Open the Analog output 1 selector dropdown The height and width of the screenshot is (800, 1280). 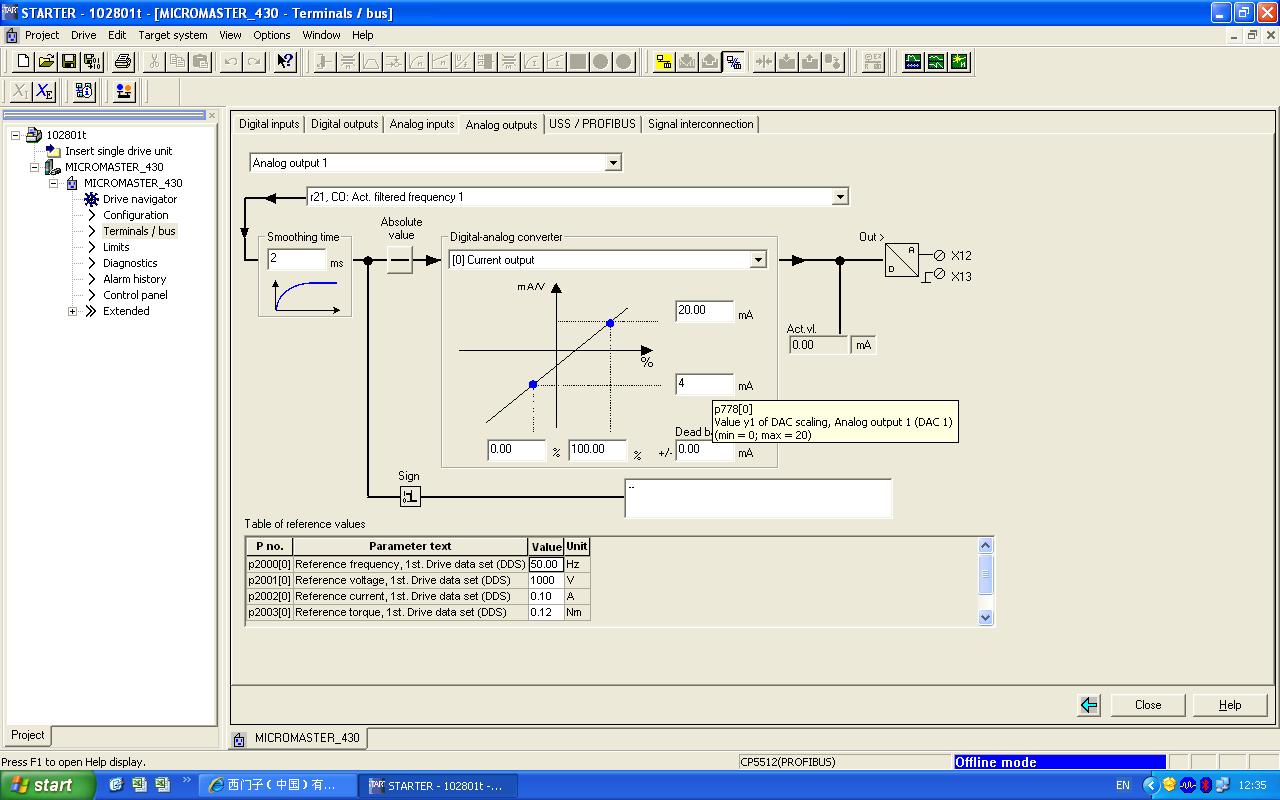tap(614, 163)
